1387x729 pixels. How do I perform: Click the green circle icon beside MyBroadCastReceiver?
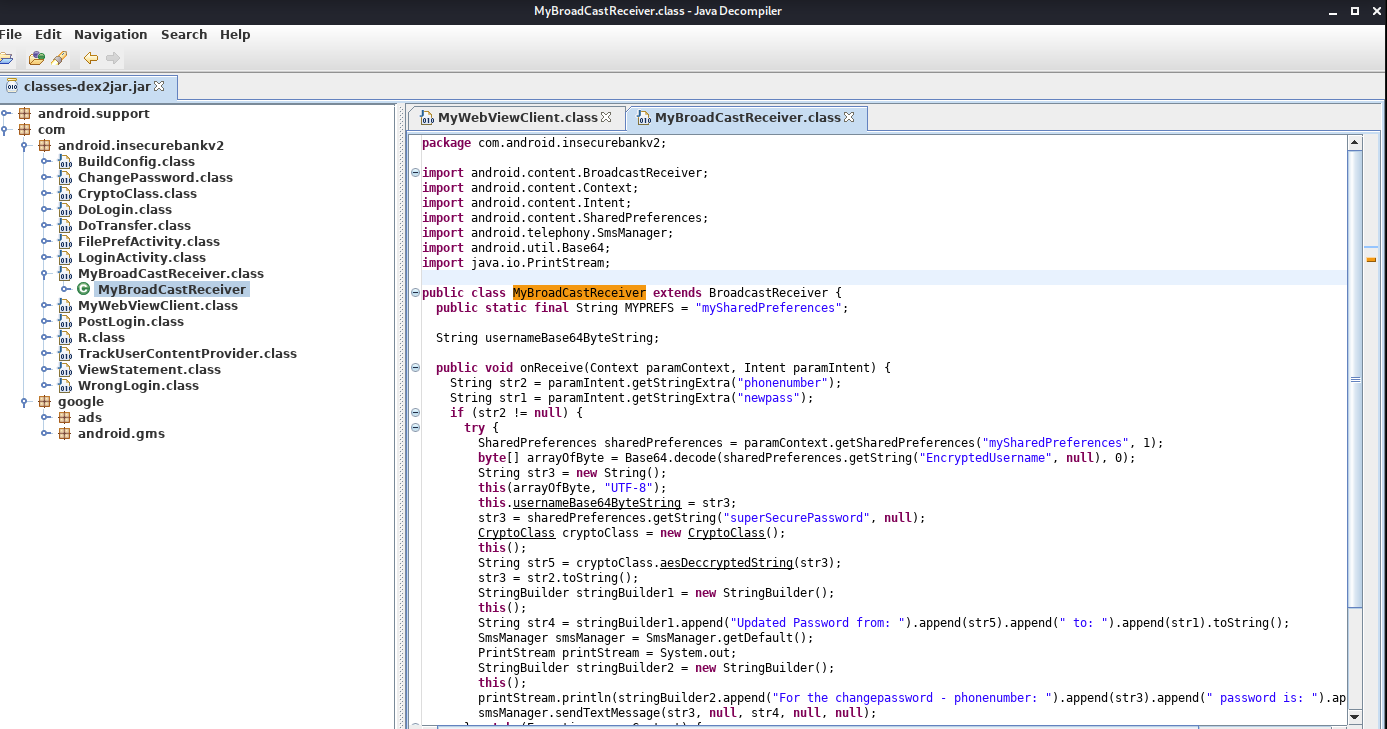83,289
